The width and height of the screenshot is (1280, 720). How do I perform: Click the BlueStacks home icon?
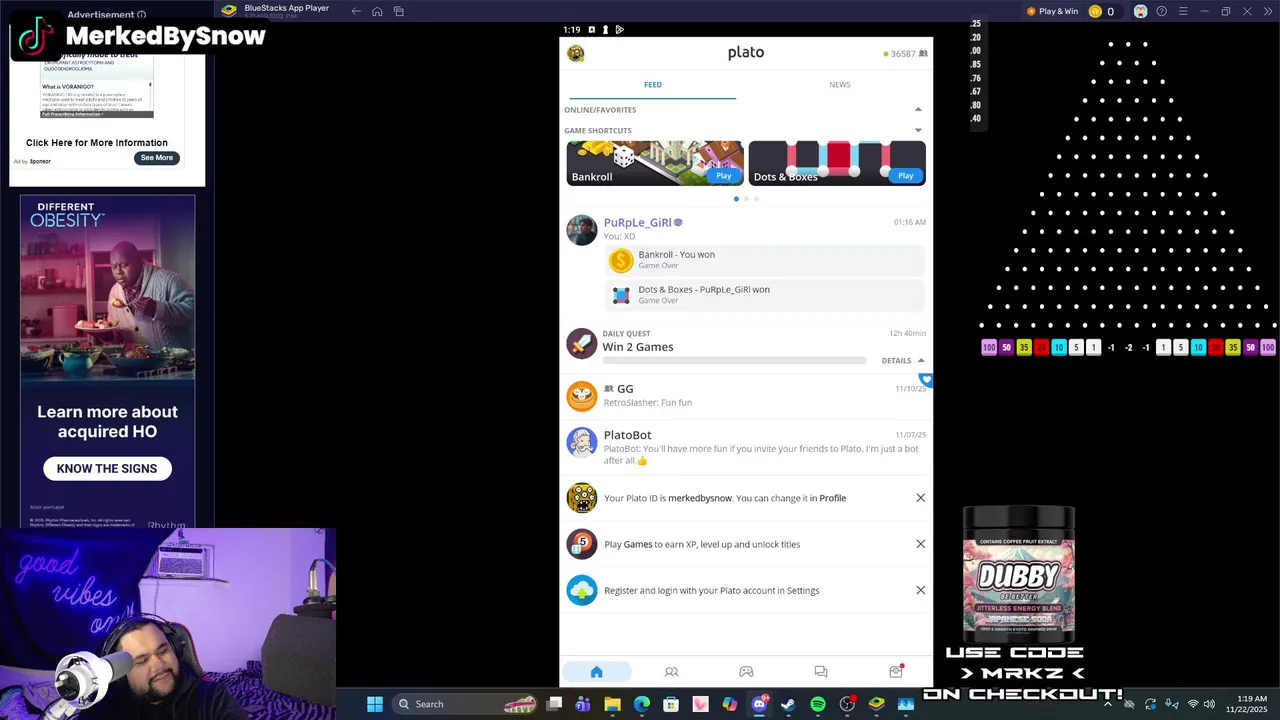point(377,11)
